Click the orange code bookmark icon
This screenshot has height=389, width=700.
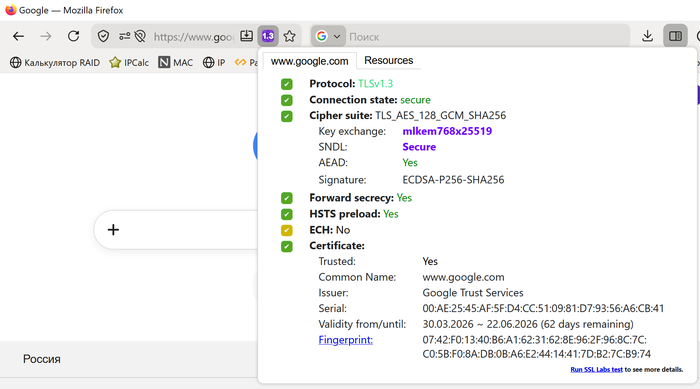coord(241,62)
